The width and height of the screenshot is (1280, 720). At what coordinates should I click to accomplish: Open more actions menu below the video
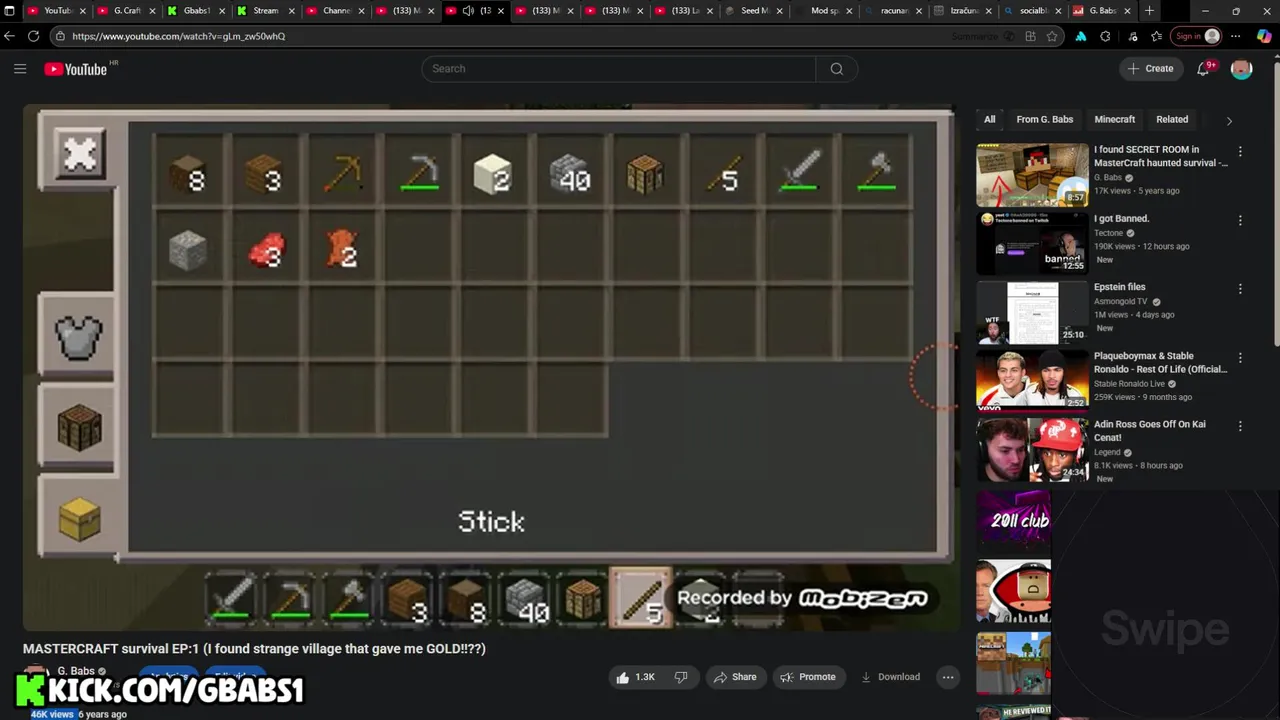click(948, 677)
